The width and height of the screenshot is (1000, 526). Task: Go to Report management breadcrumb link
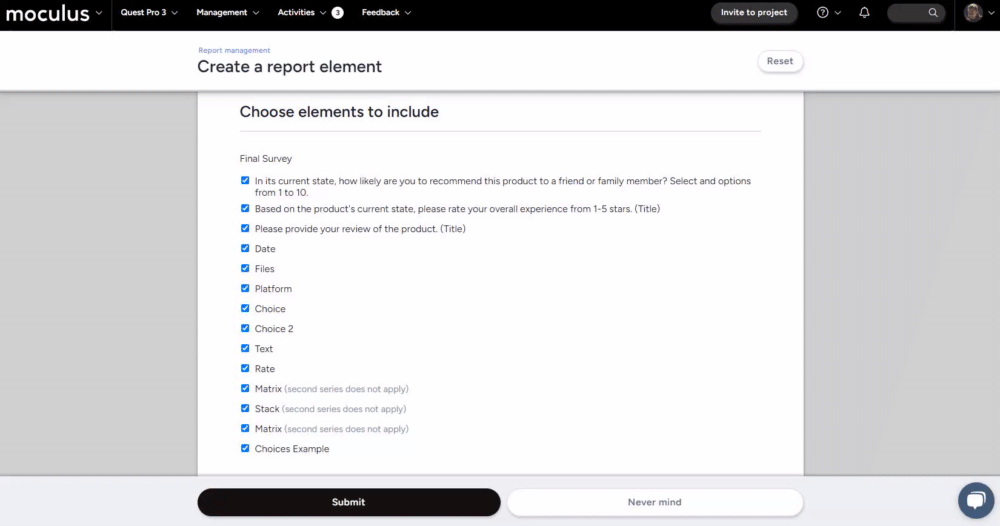(x=234, y=50)
